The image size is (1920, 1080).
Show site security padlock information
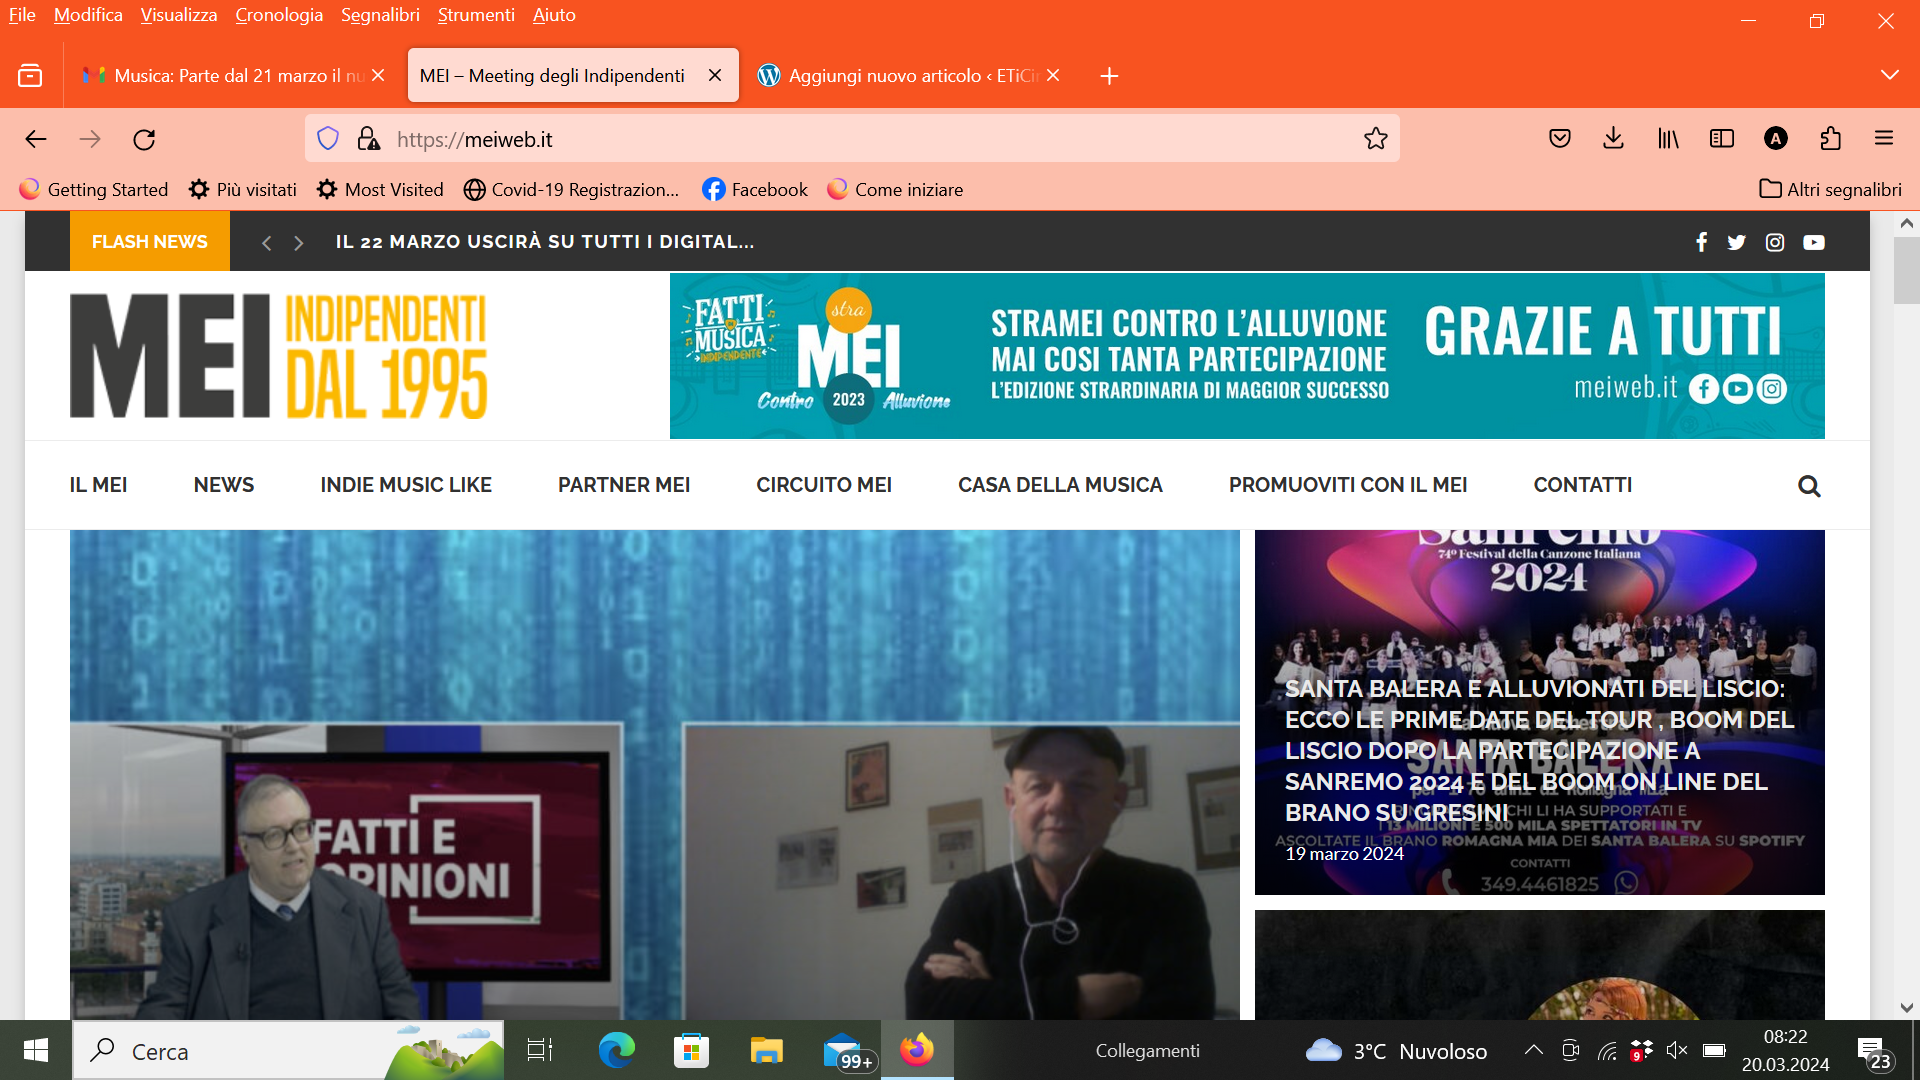click(x=368, y=139)
